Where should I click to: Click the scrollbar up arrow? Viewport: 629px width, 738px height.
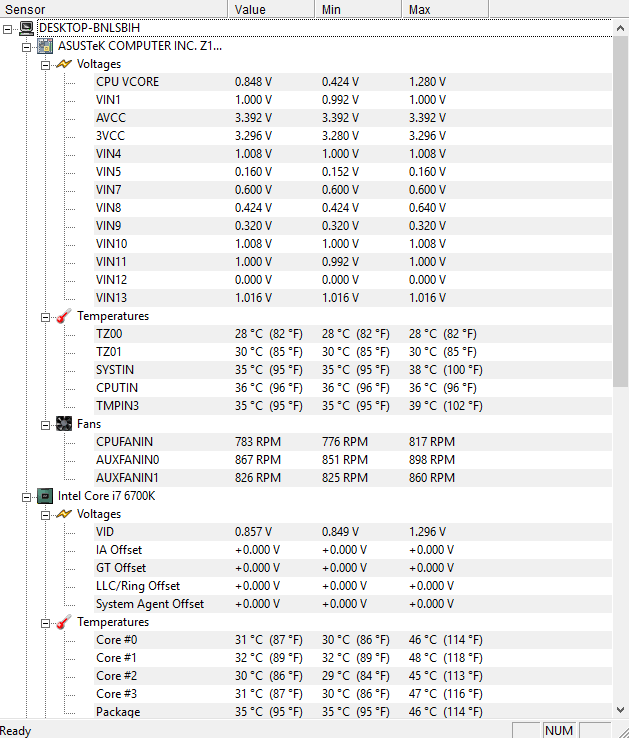(620, 28)
